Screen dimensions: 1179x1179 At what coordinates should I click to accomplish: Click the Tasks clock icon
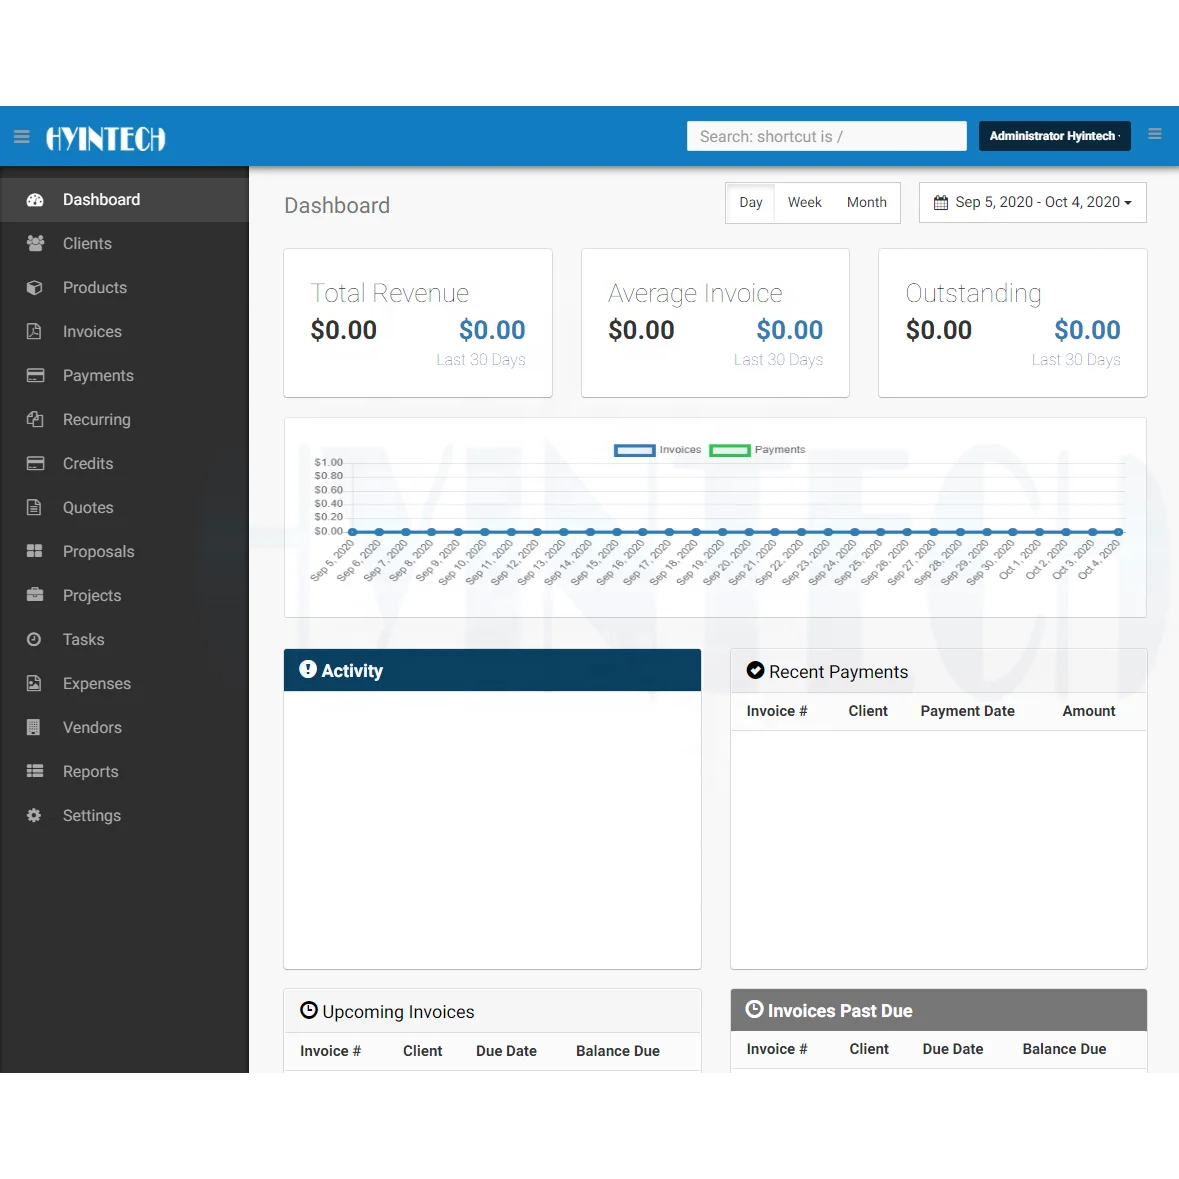click(35, 640)
